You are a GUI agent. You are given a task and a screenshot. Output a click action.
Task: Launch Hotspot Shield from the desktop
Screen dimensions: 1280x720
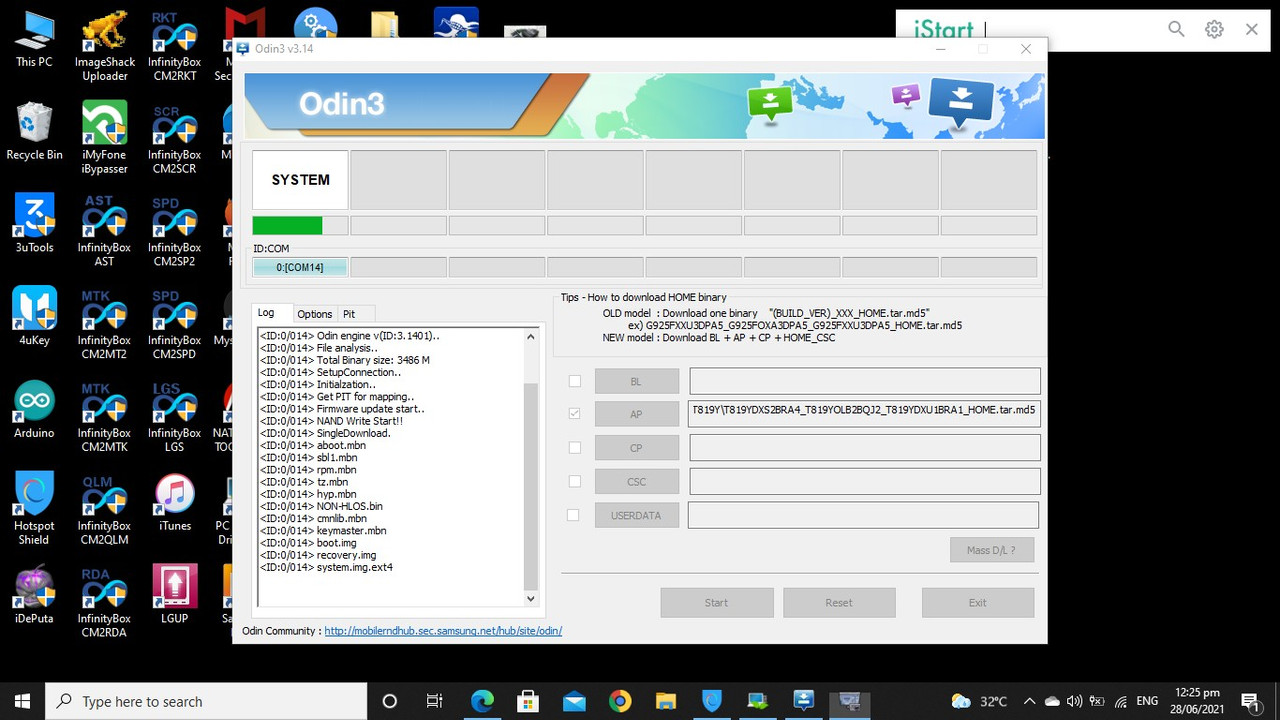coord(34,510)
